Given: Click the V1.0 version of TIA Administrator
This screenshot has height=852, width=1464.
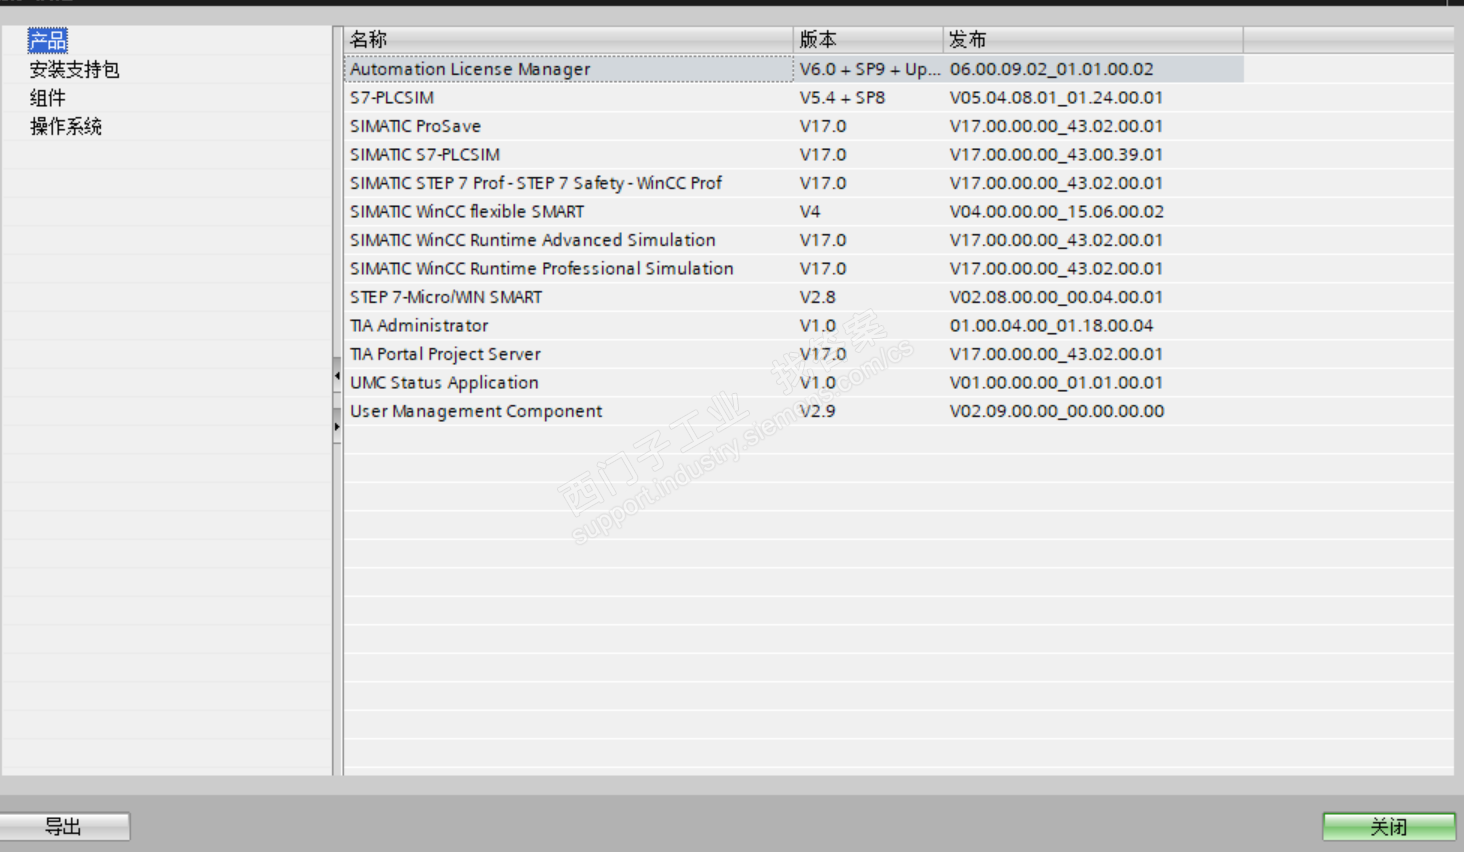Looking at the screenshot, I should (817, 326).
